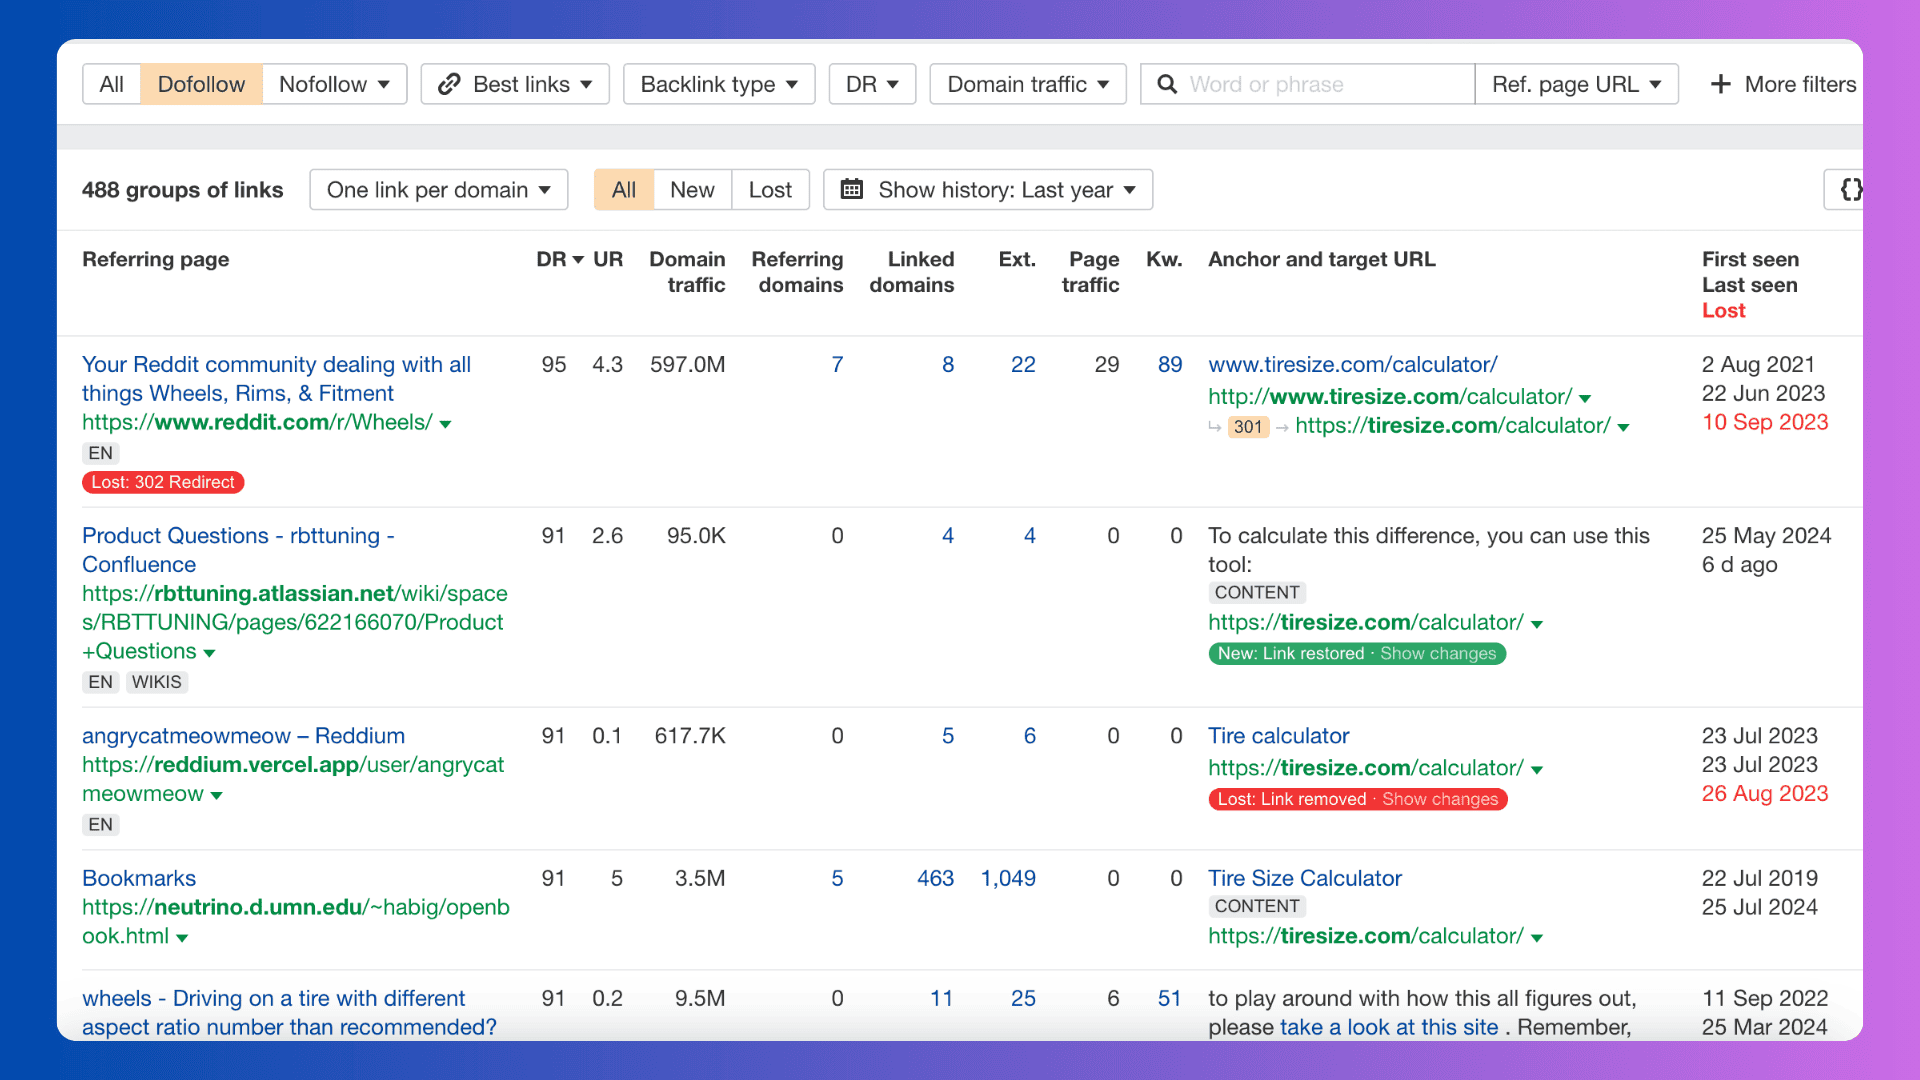Click the 1,049 external links value
The width and height of the screenshot is (1920, 1080).
[1008, 878]
